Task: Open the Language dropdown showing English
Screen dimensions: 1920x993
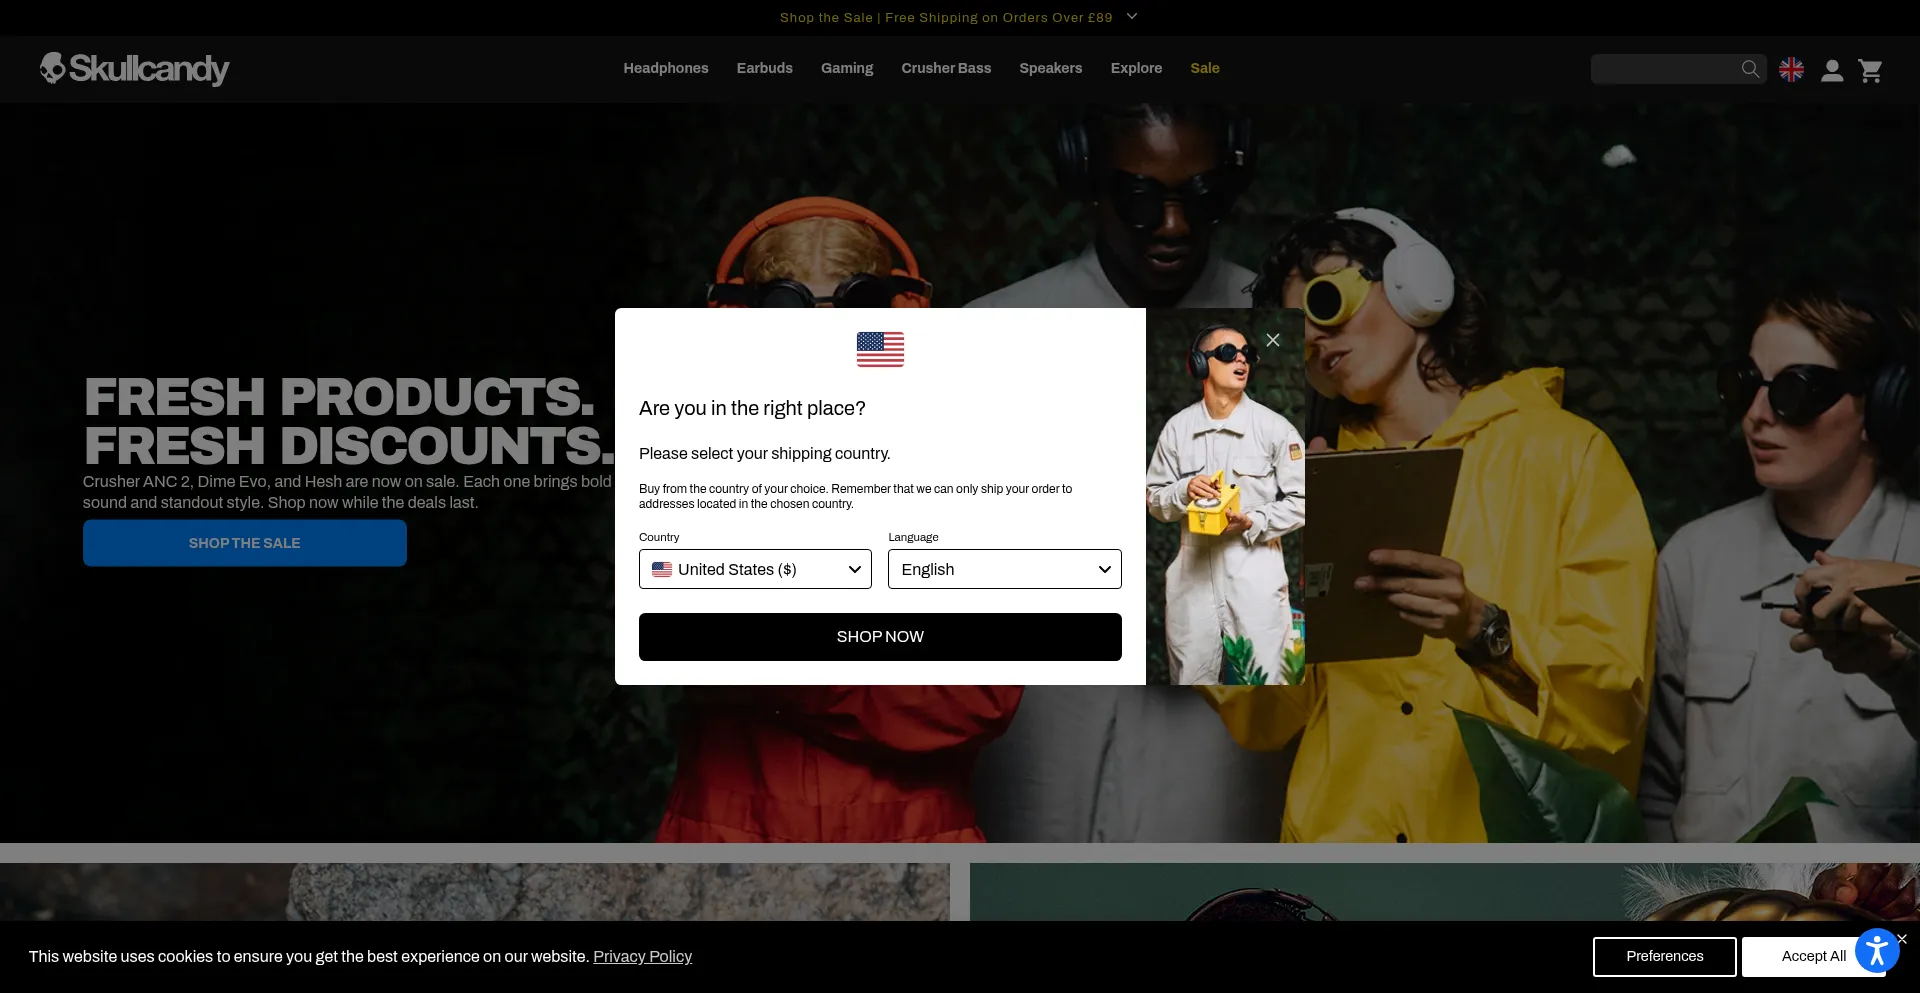Action: [x=1005, y=569]
